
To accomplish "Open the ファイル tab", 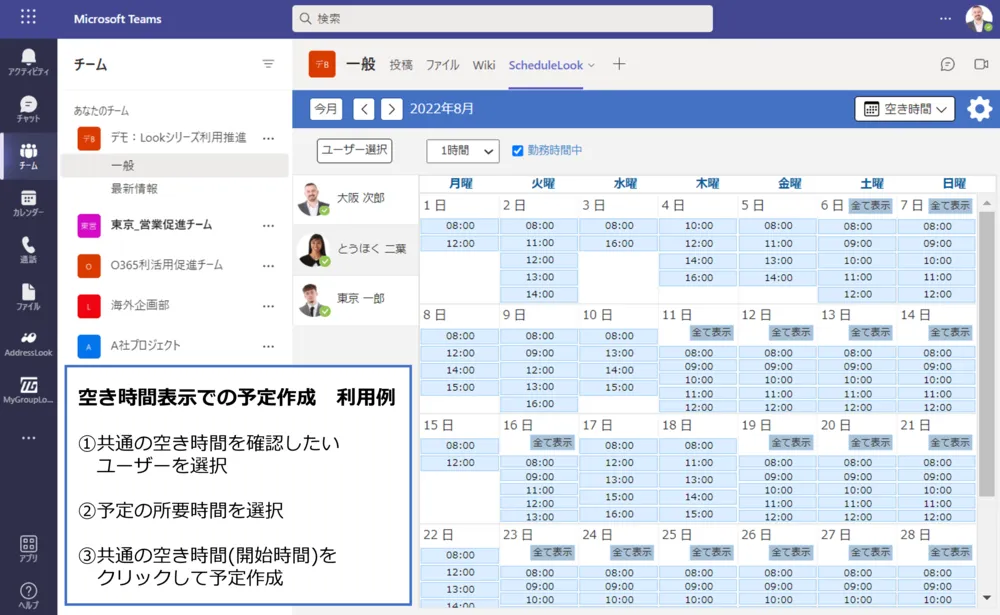I will pos(443,64).
